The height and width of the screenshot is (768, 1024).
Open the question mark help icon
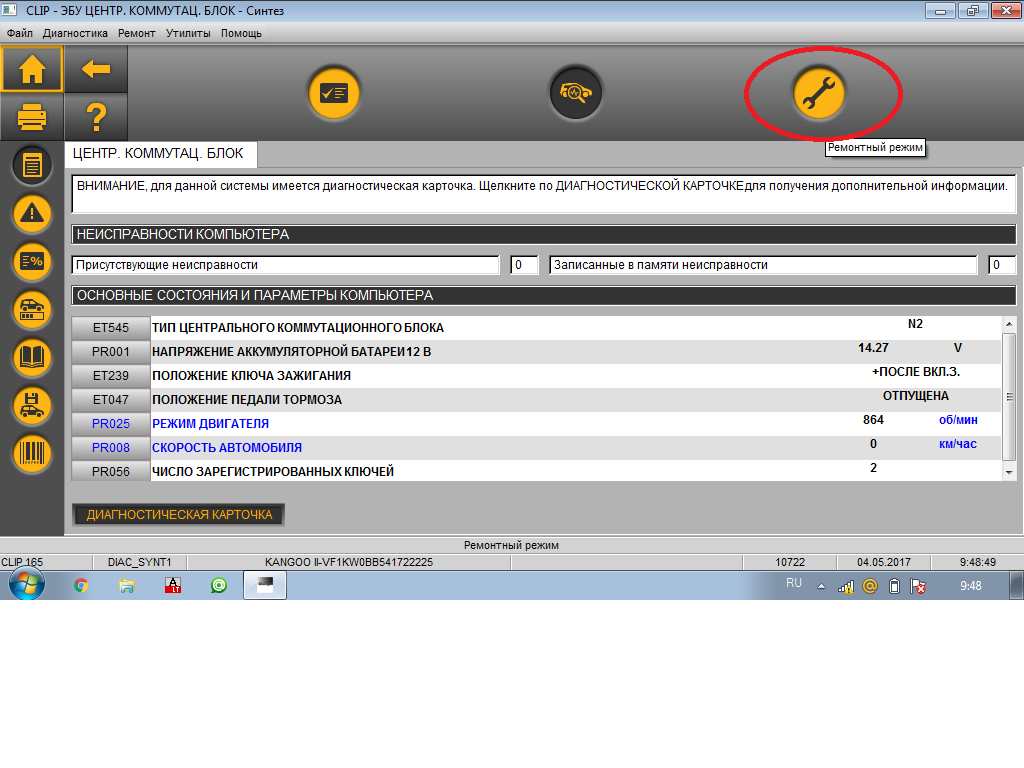click(x=96, y=117)
